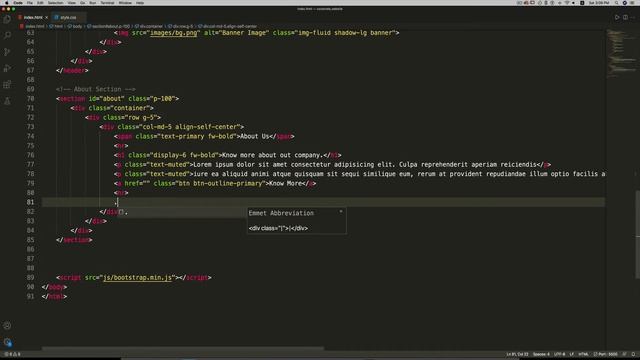Click the 'Know More' text on line 79

[x=285, y=183]
